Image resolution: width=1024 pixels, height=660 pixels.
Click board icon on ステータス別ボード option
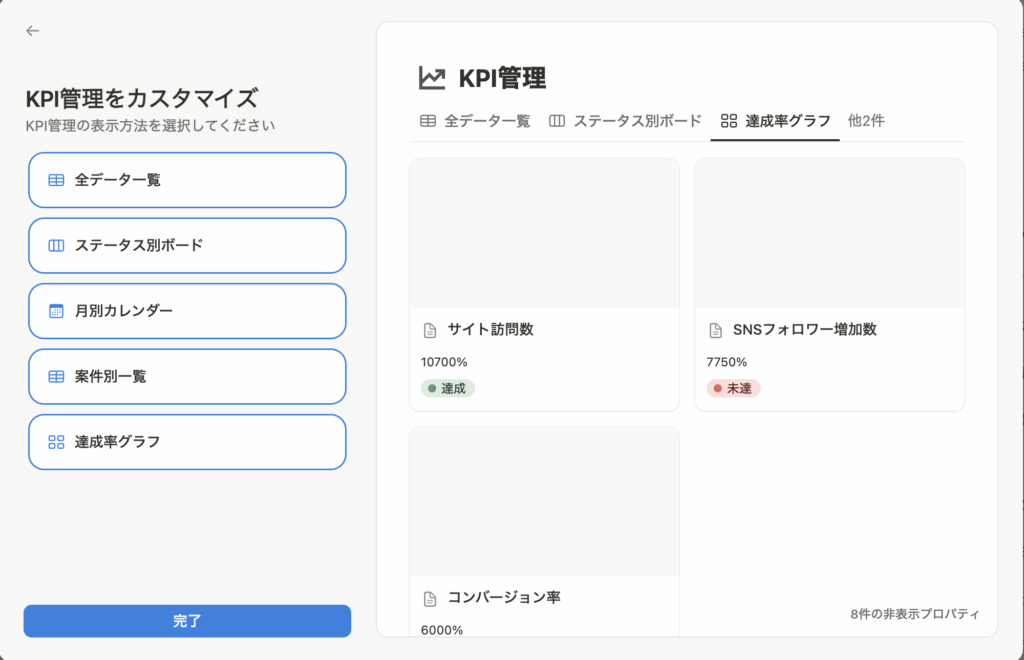tap(56, 246)
